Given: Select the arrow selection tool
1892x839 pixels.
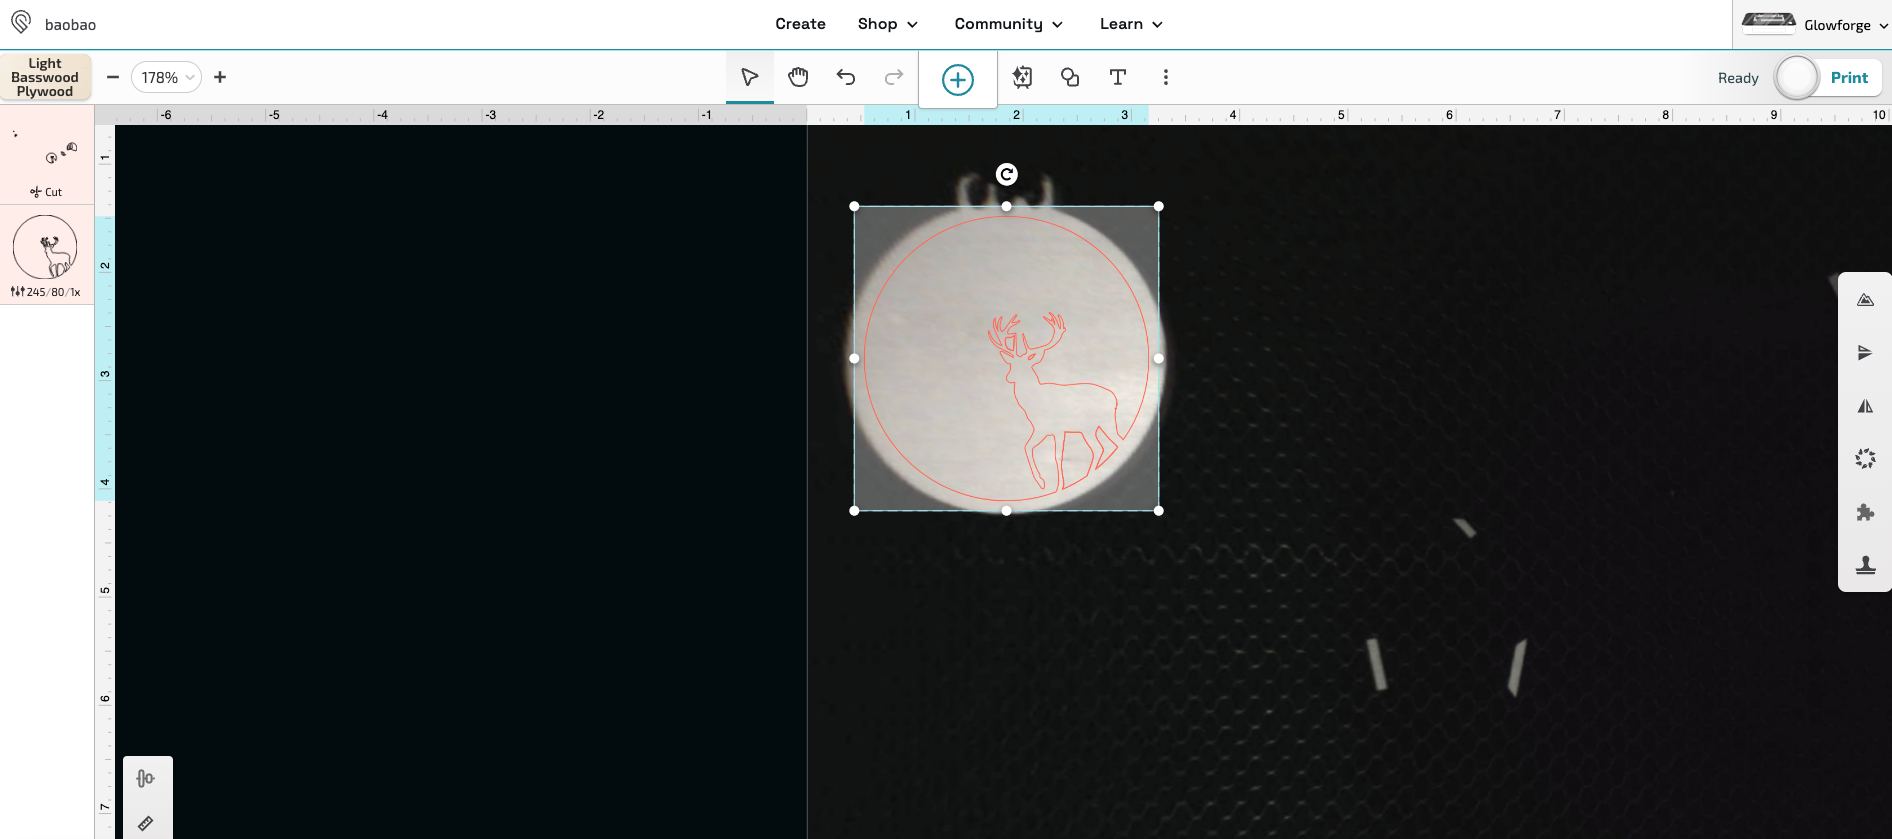Looking at the screenshot, I should pos(749,77).
